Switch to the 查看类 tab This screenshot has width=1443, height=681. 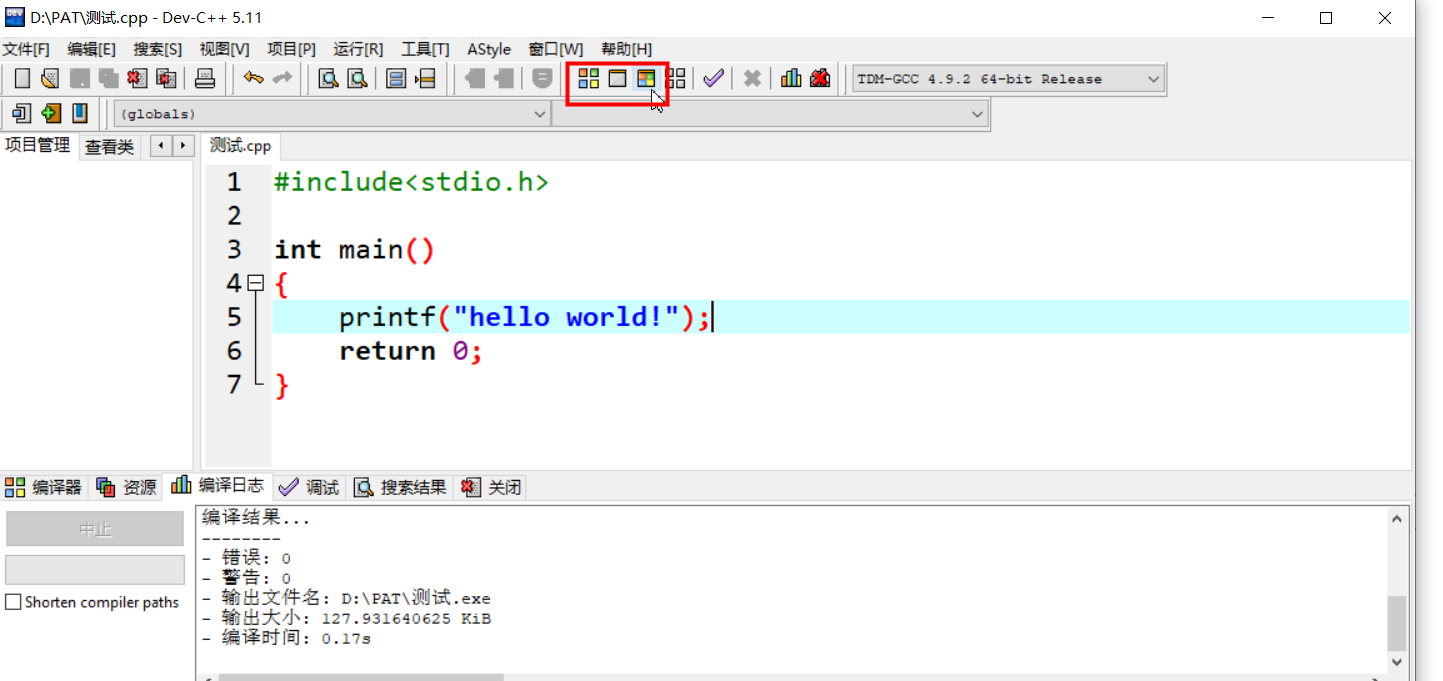(110, 147)
